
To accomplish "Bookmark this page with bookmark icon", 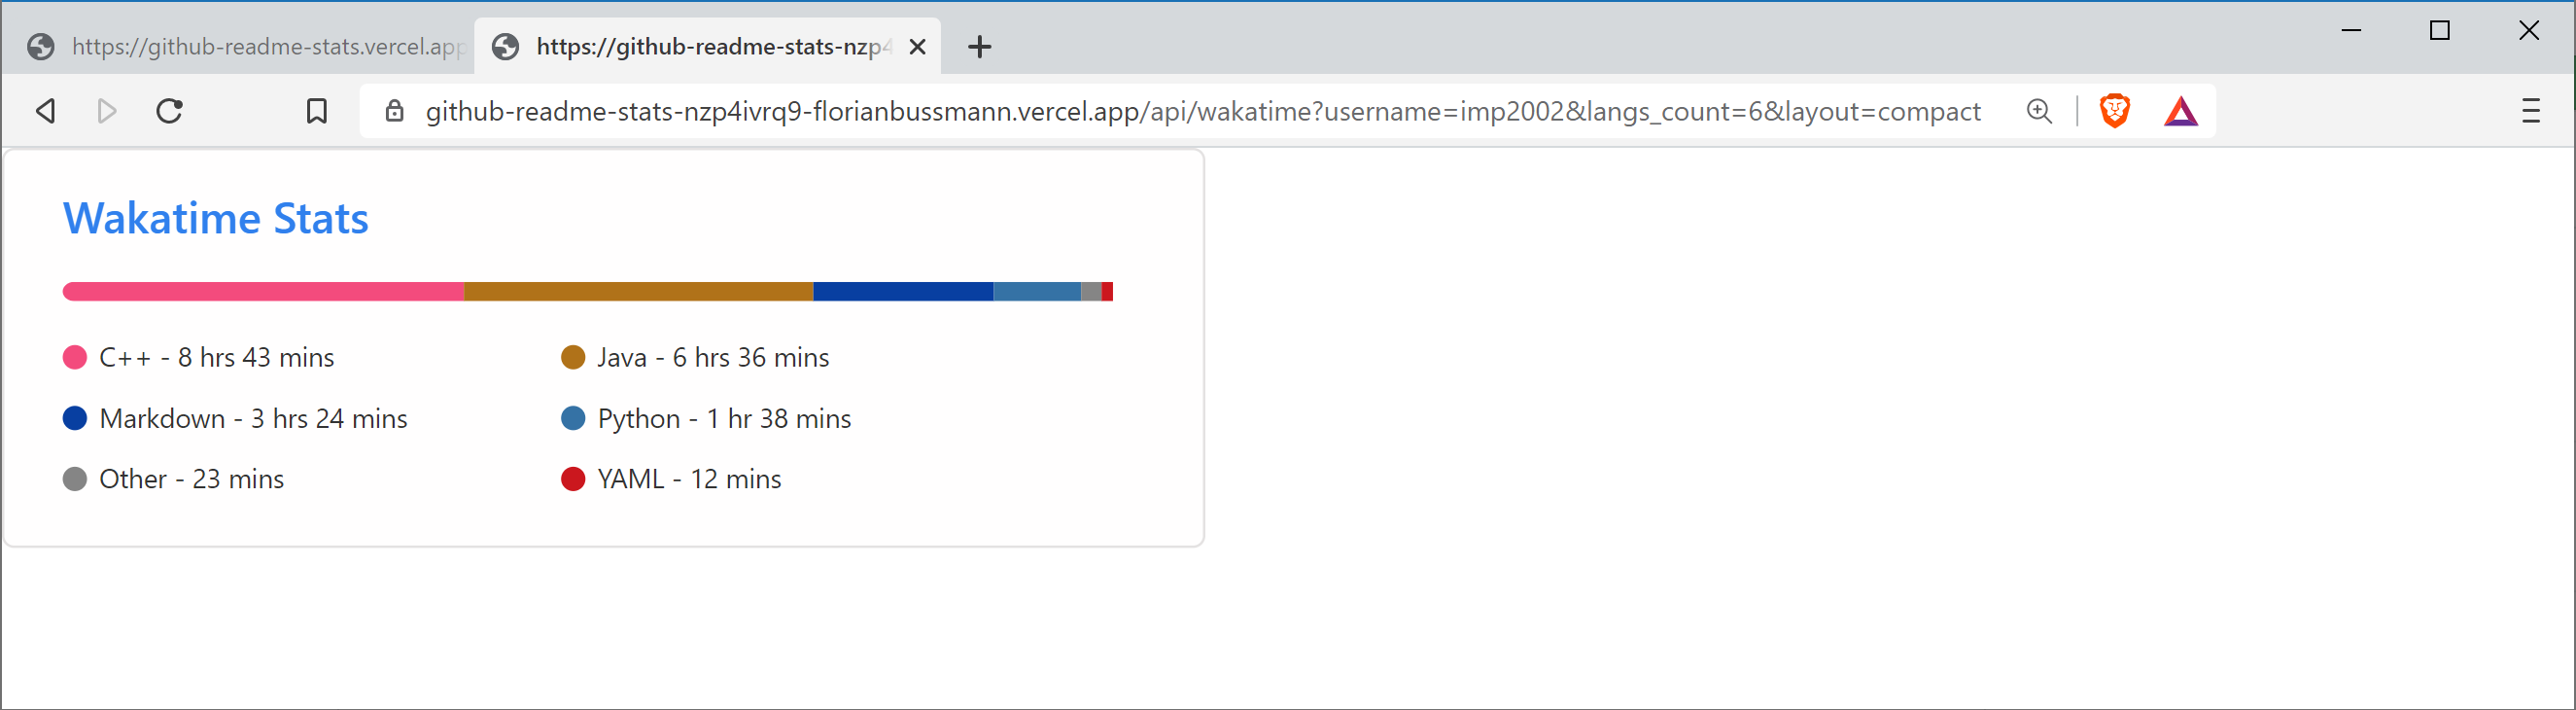I will click(316, 111).
